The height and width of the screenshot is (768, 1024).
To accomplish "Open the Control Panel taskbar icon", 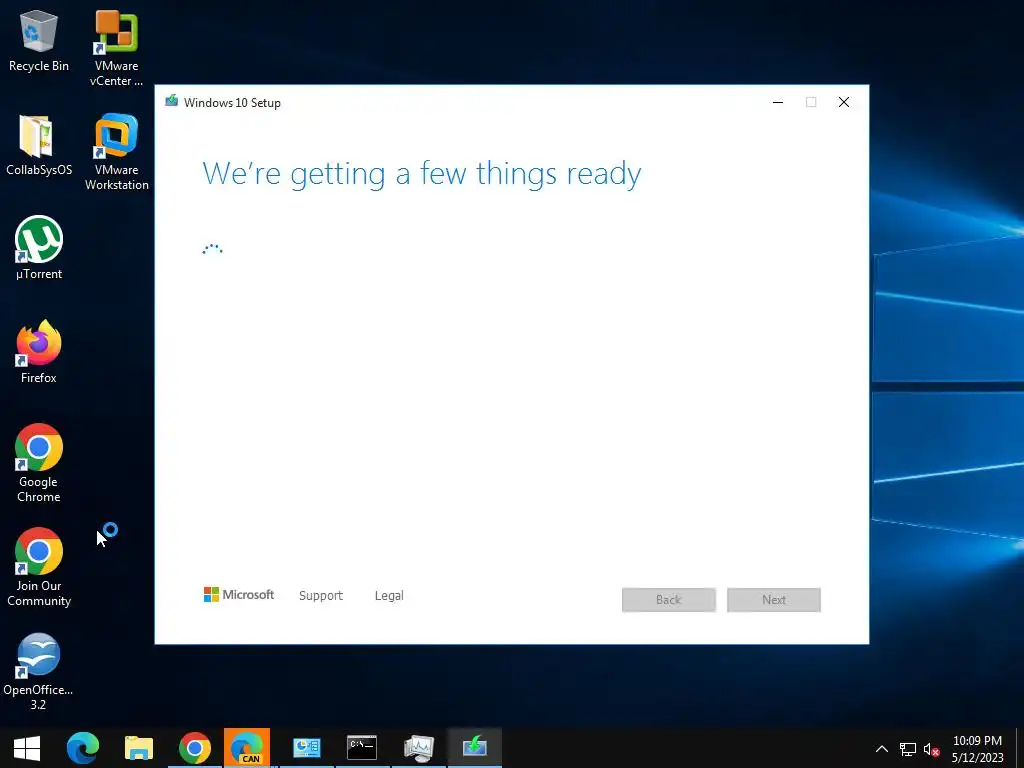I will tap(306, 748).
